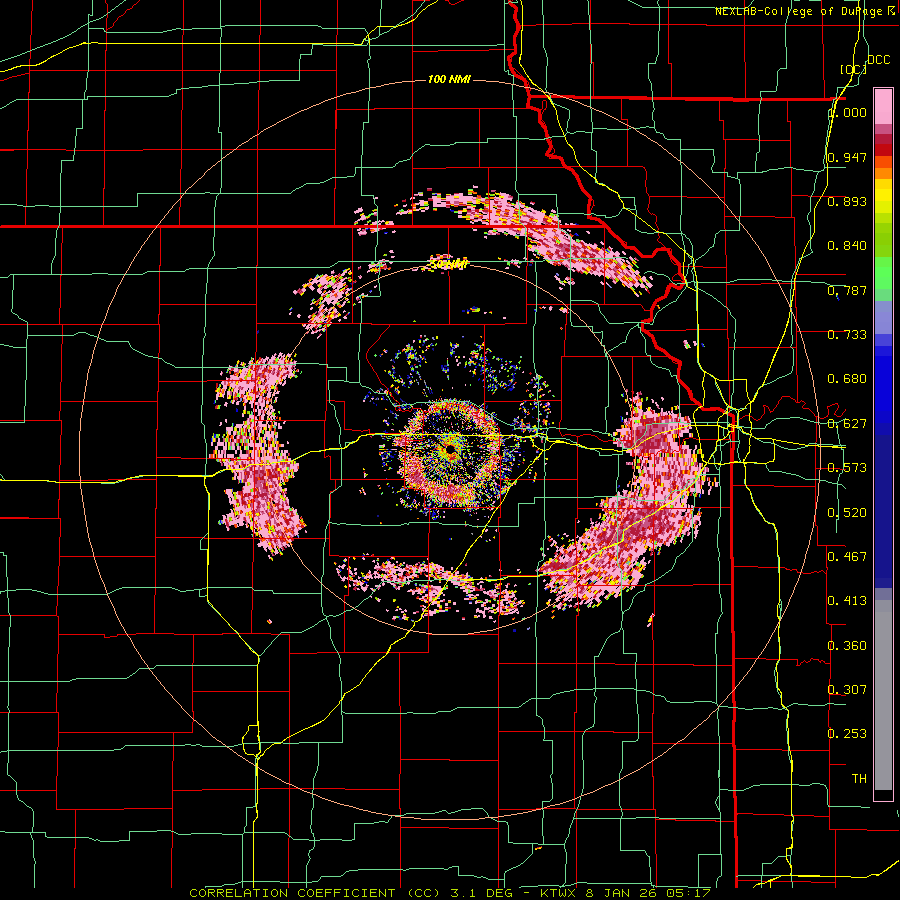Click the 0.307 legend value
900x900 pixels.
pos(847,690)
